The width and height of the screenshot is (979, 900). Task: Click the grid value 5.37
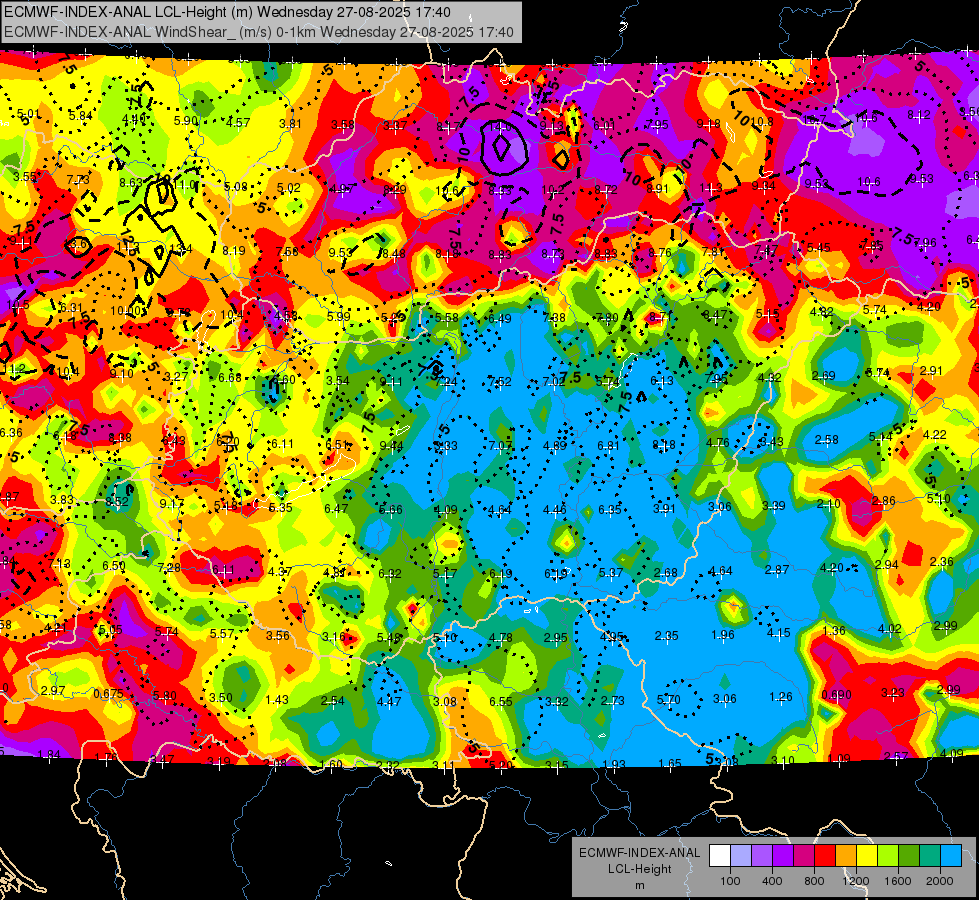tap(611, 573)
